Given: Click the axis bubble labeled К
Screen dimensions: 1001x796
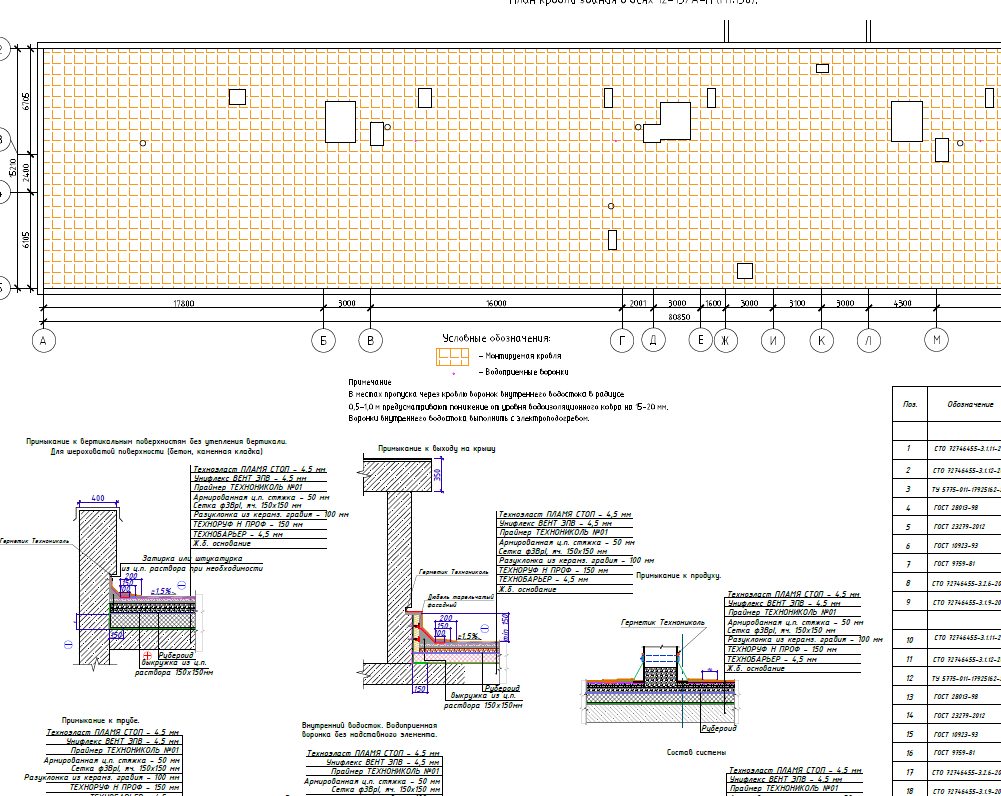Looking at the screenshot, I should [x=821, y=342].
